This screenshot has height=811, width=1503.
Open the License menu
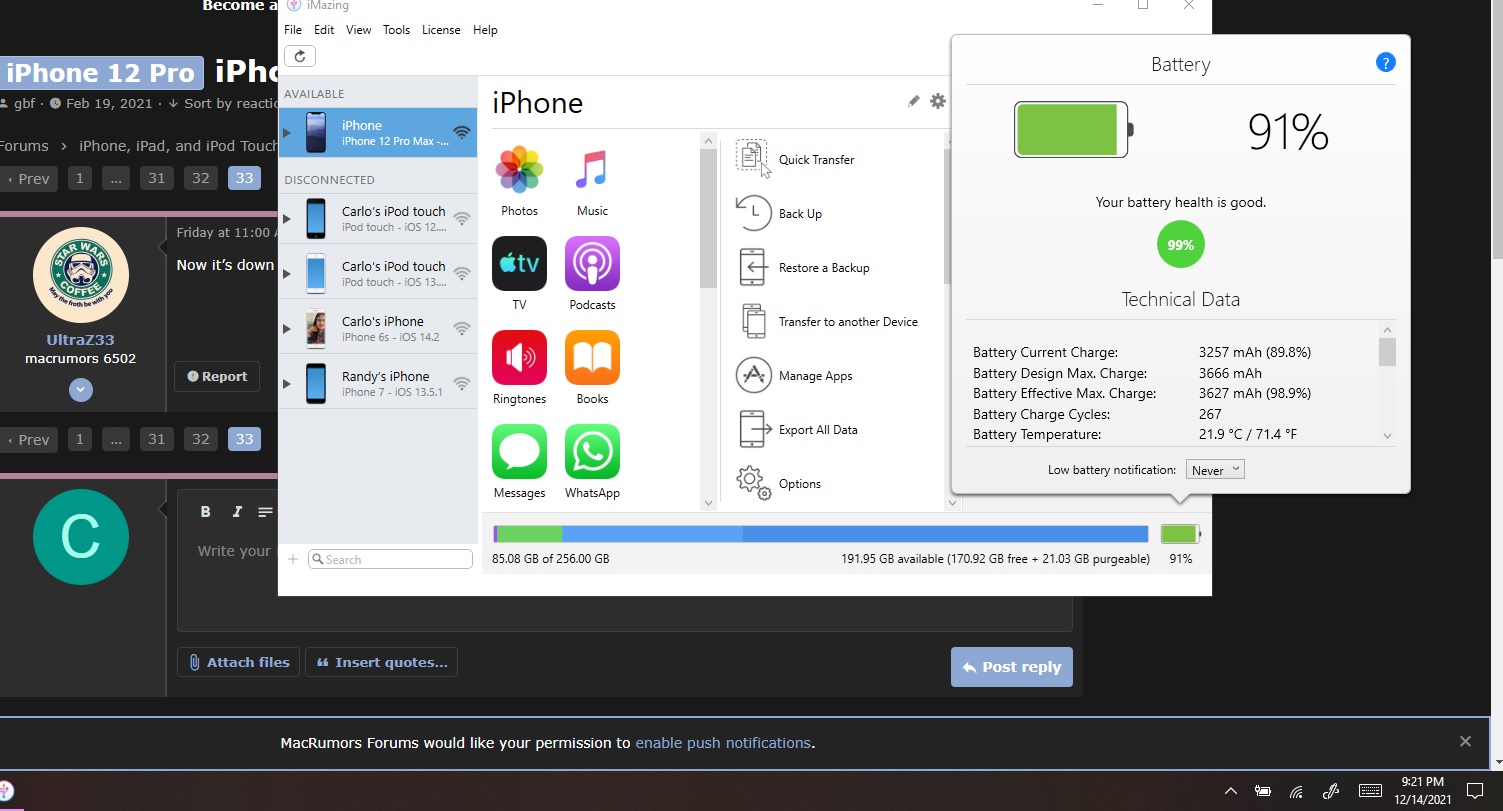(x=441, y=30)
